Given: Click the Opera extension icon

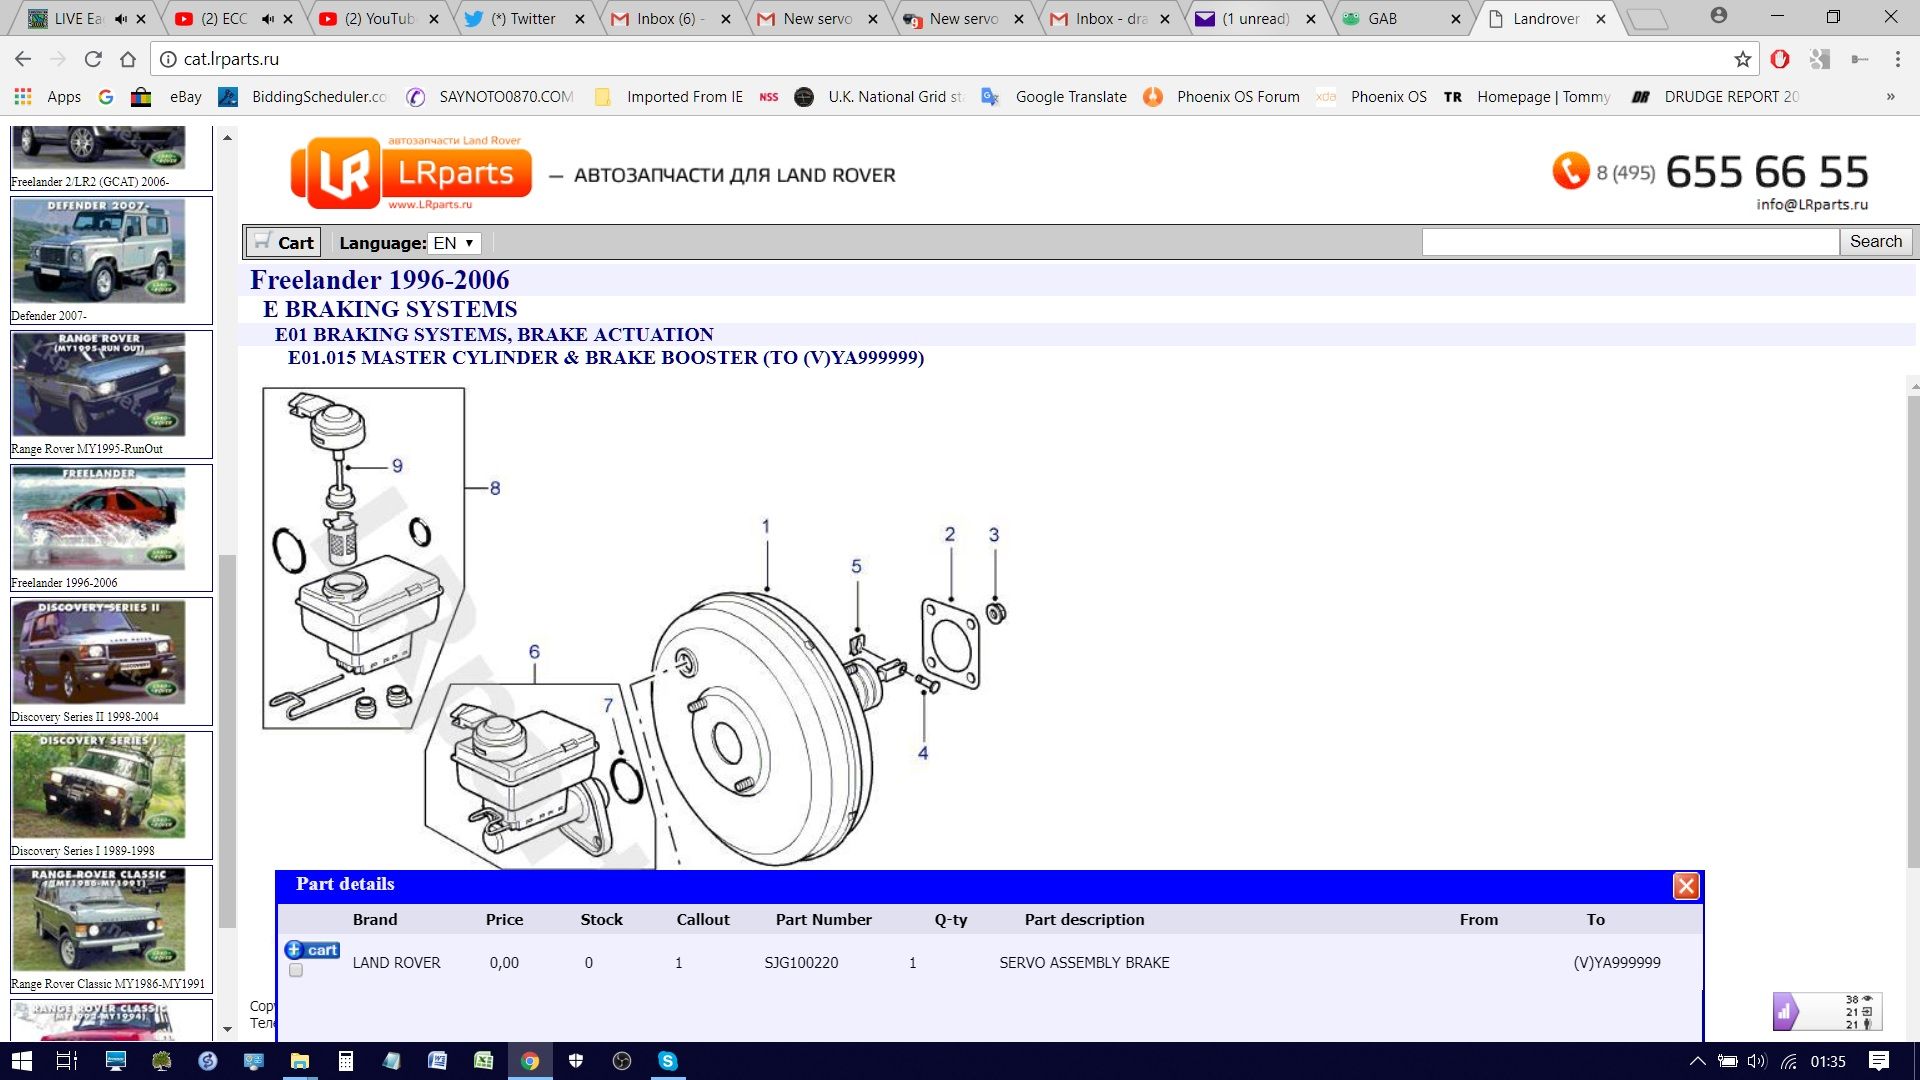Looking at the screenshot, I should point(1780,59).
